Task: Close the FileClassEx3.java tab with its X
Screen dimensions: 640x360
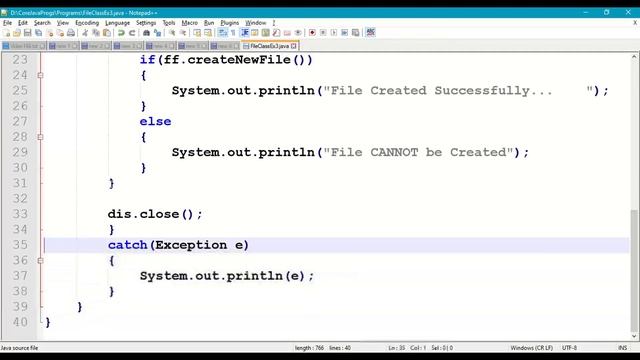Action: (293, 46)
